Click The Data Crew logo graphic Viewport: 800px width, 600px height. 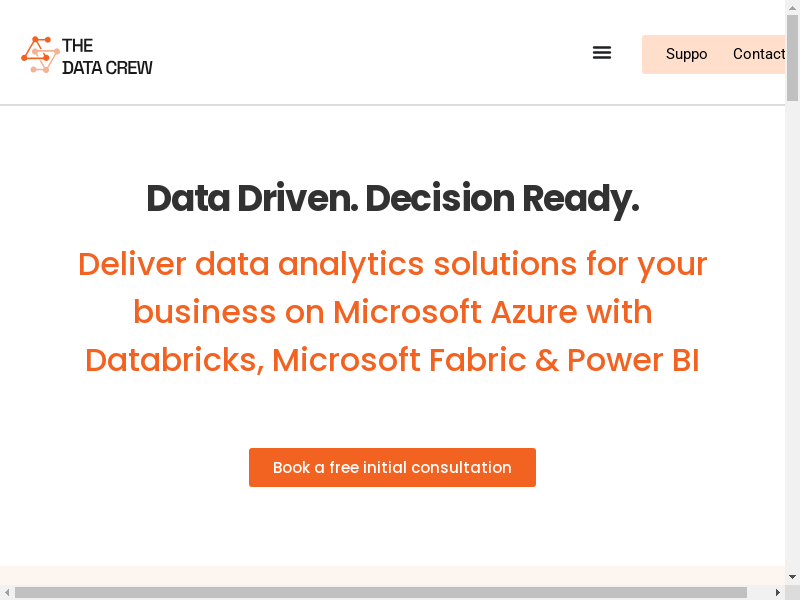tap(40, 55)
